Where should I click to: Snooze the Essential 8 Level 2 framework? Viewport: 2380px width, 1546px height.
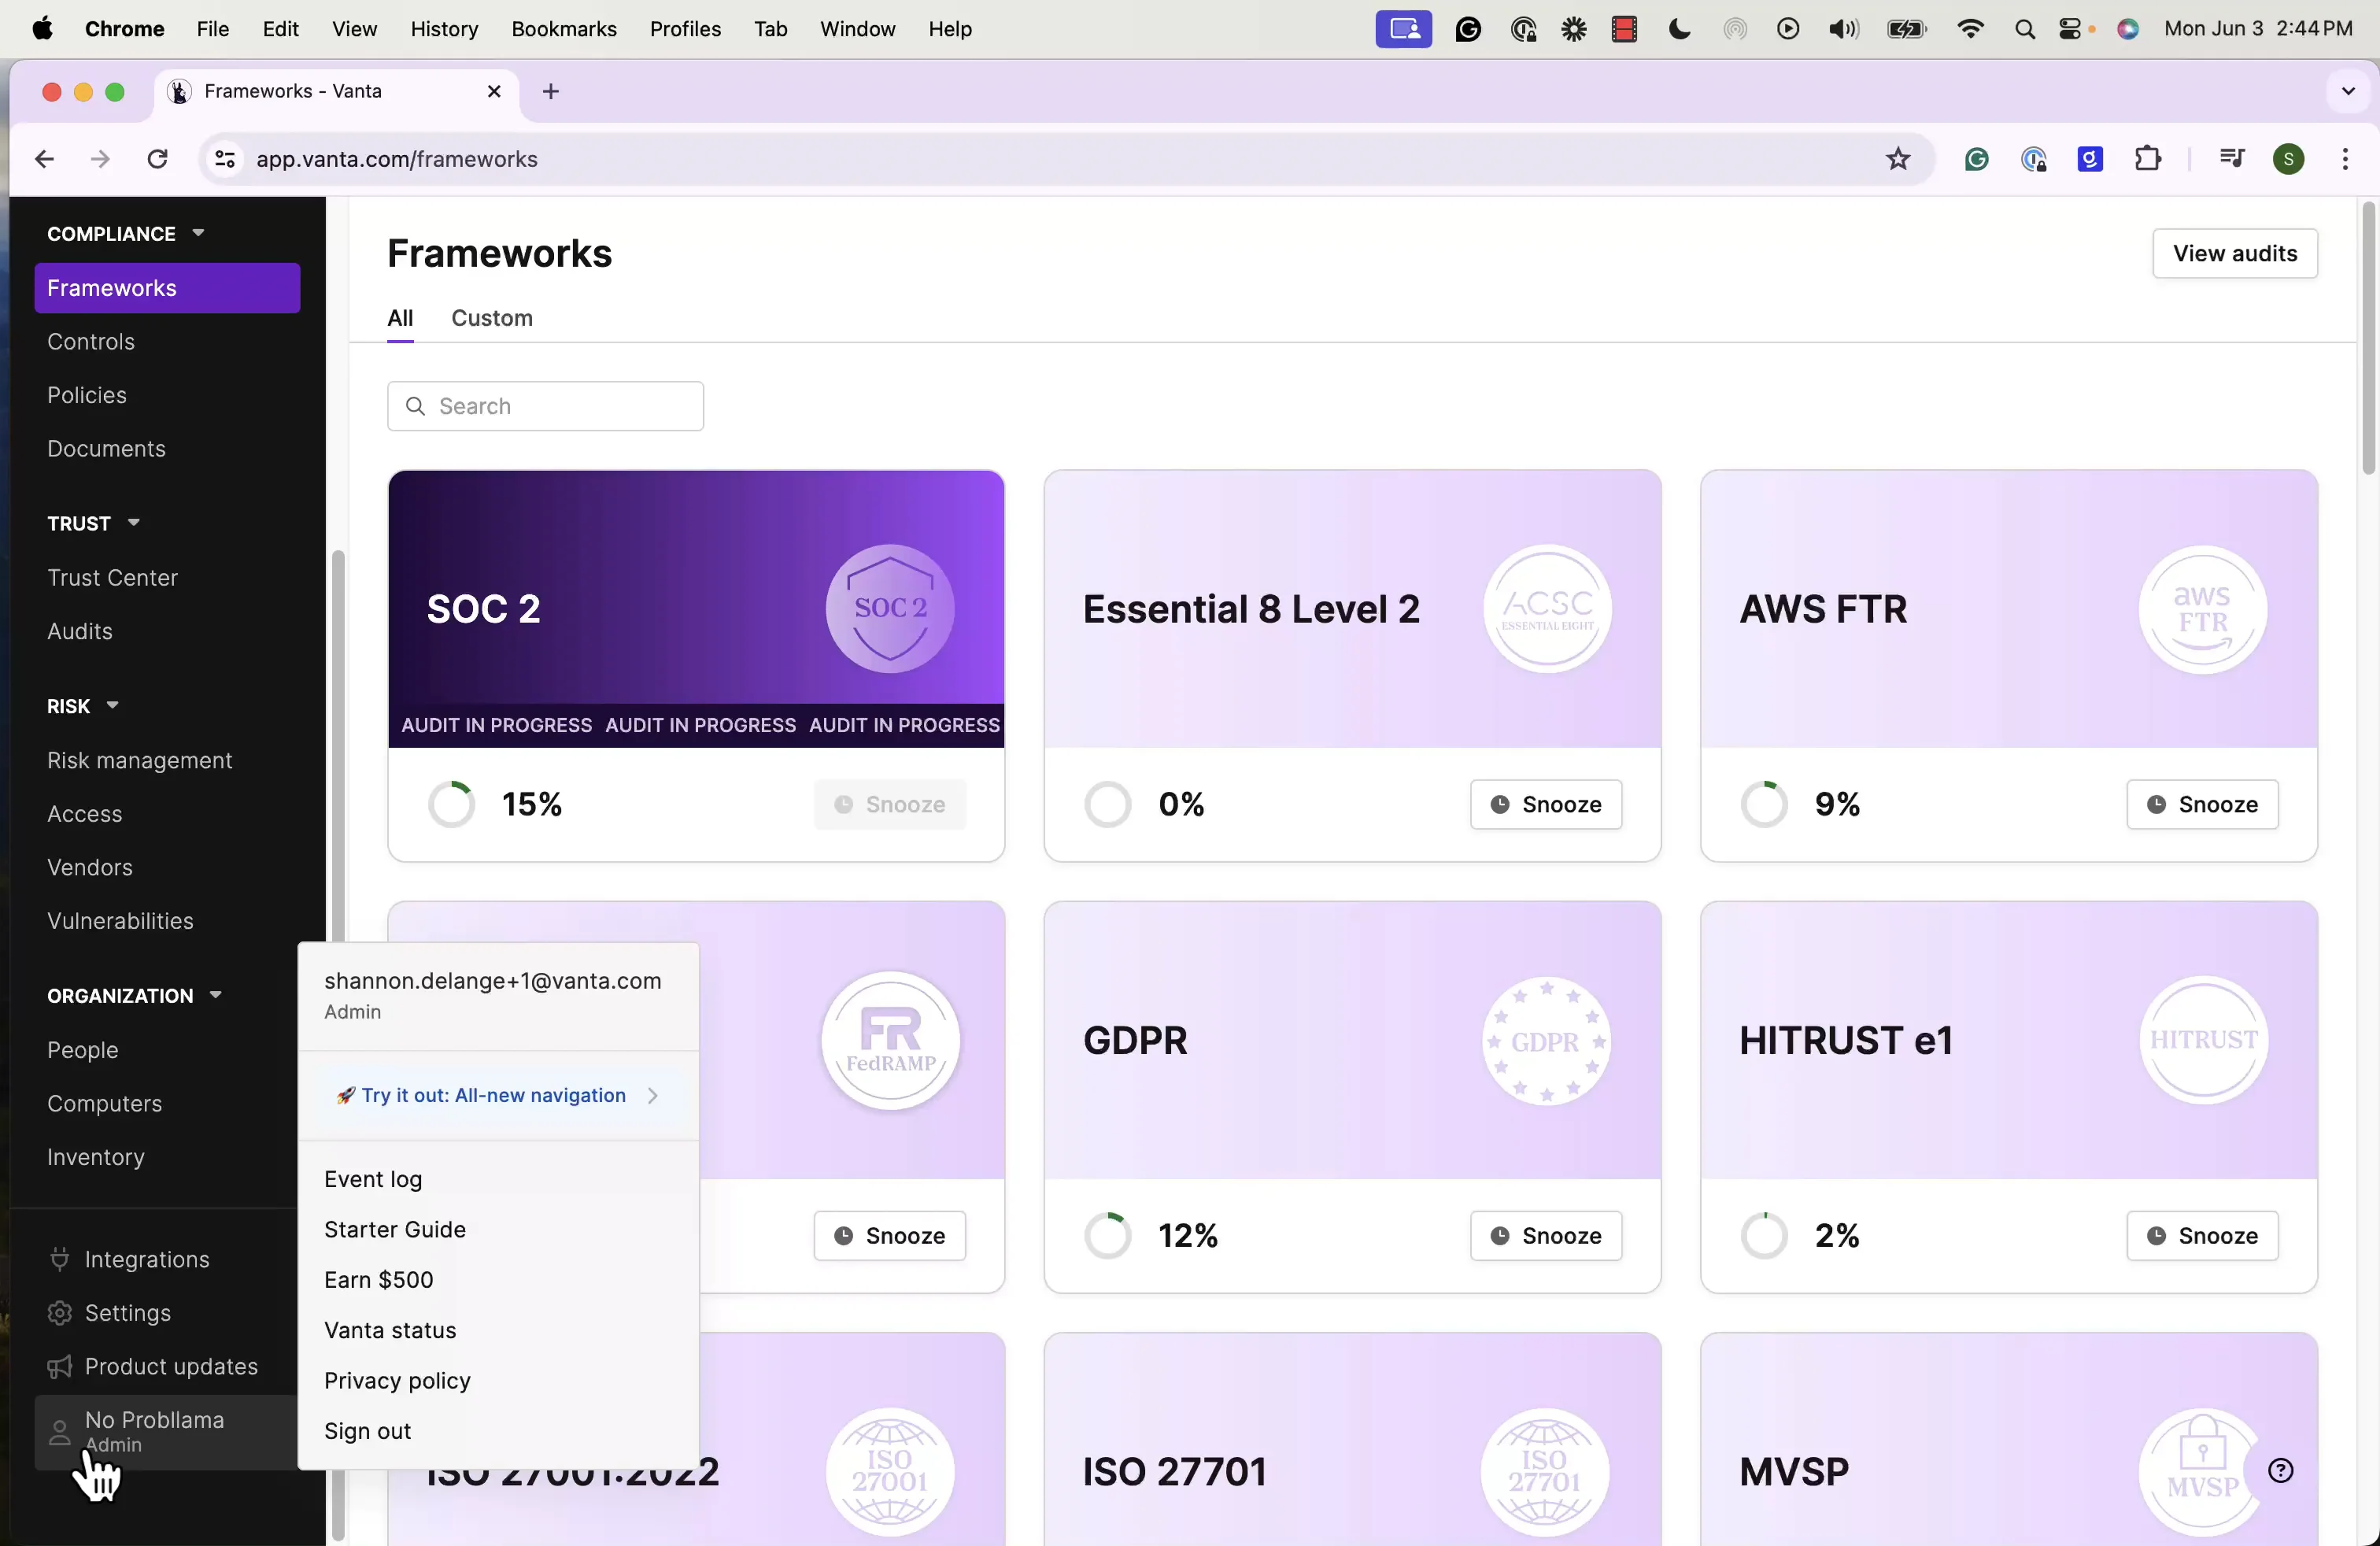(1546, 804)
